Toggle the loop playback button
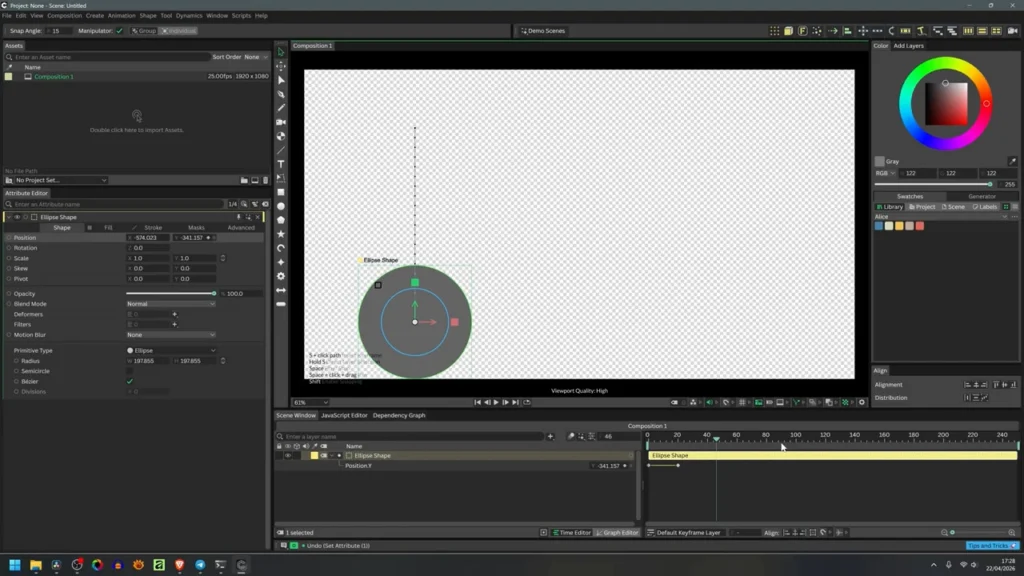The image size is (1024, 576). [x=527, y=402]
